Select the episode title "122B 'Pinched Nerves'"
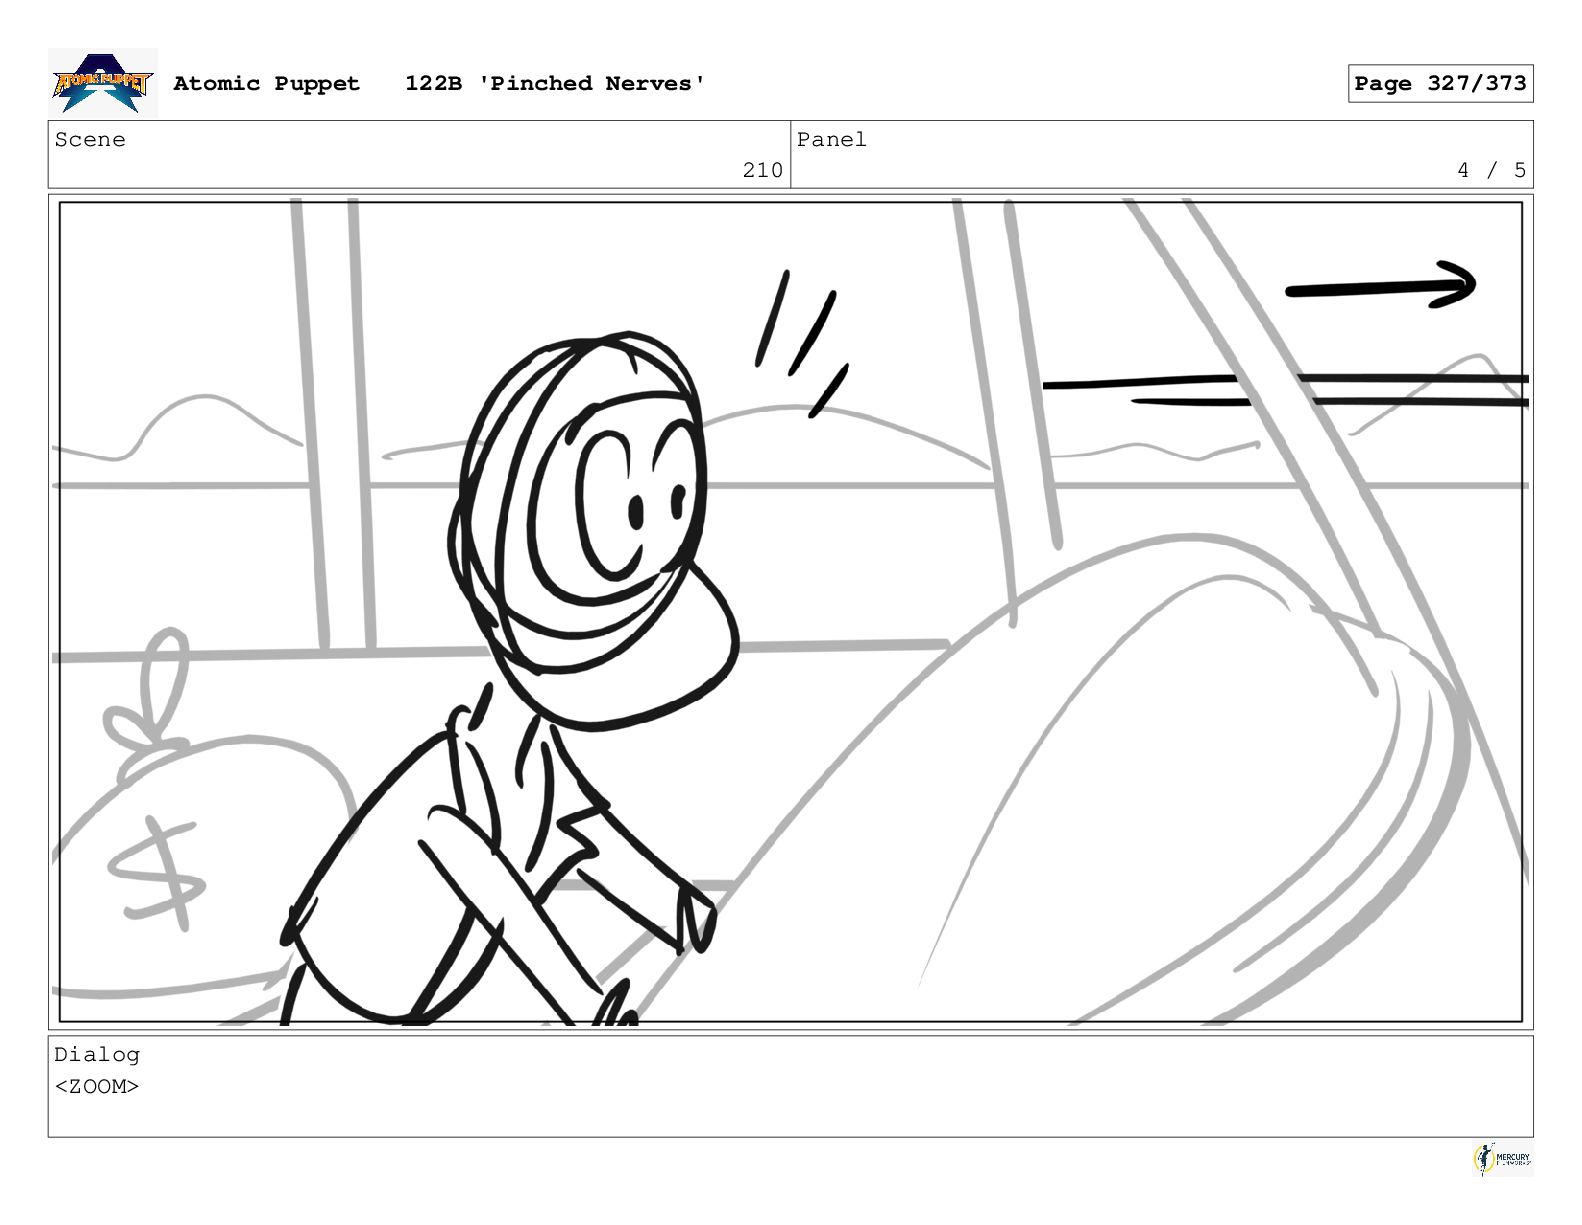This screenshot has height=1225, width=1582. pos(555,84)
